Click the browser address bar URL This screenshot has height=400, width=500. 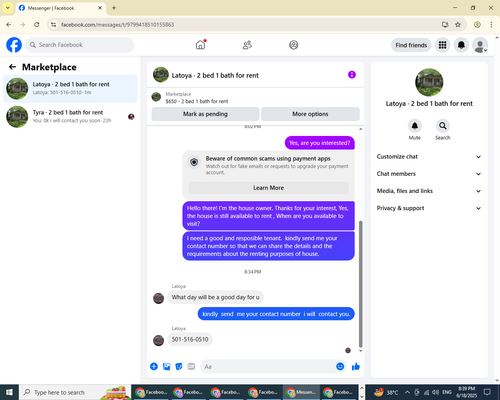pyautogui.click(x=118, y=25)
